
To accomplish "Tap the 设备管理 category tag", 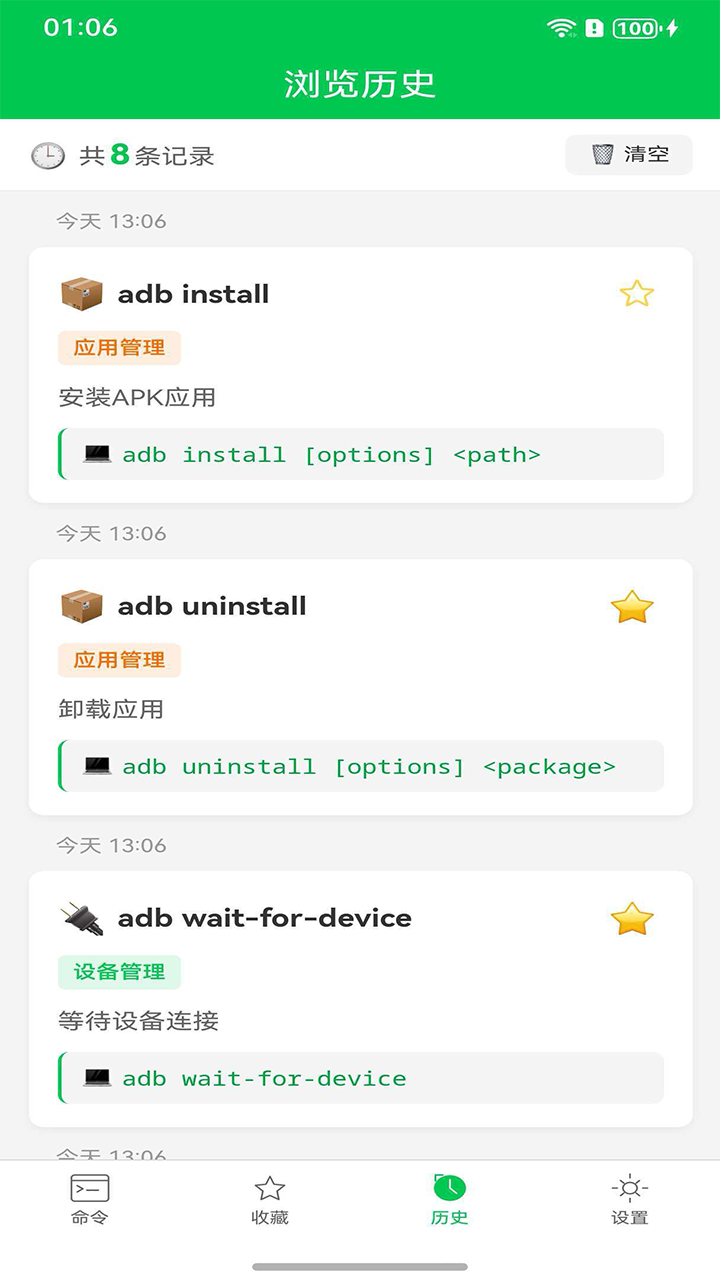I will click(119, 972).
